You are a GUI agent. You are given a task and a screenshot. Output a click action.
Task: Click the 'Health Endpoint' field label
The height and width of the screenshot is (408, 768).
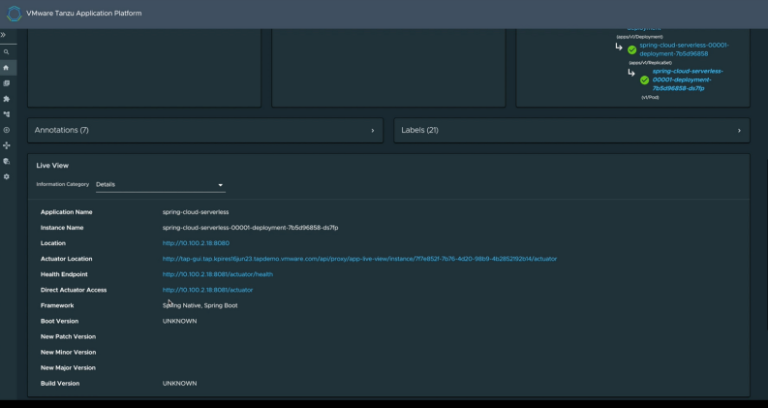[64, 274]
